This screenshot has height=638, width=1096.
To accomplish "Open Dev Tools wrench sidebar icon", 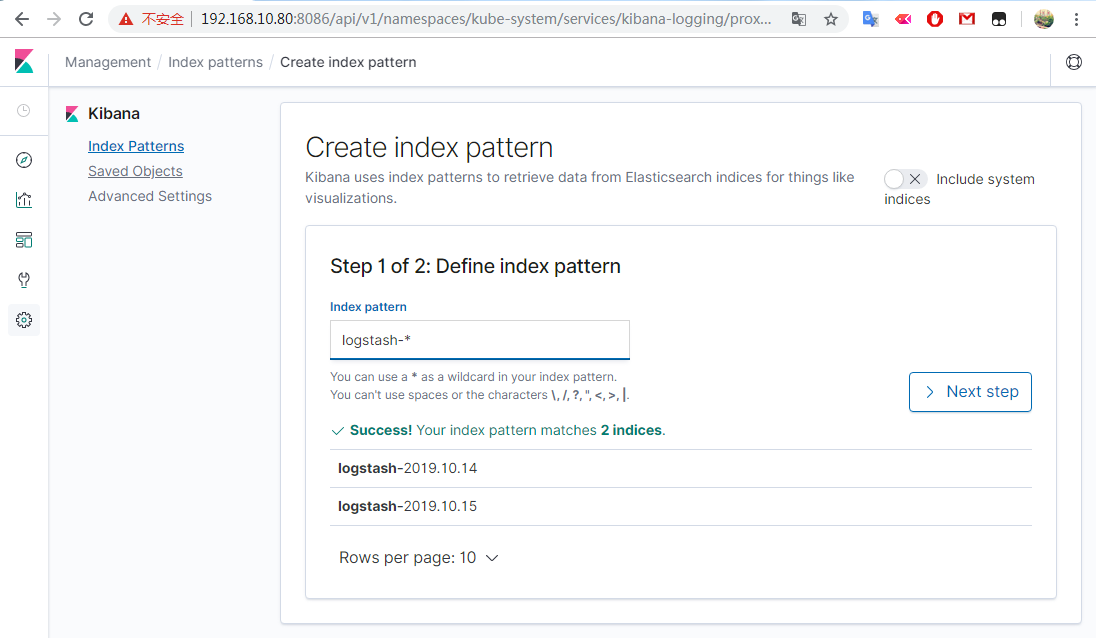I will [x=24, y=280].
